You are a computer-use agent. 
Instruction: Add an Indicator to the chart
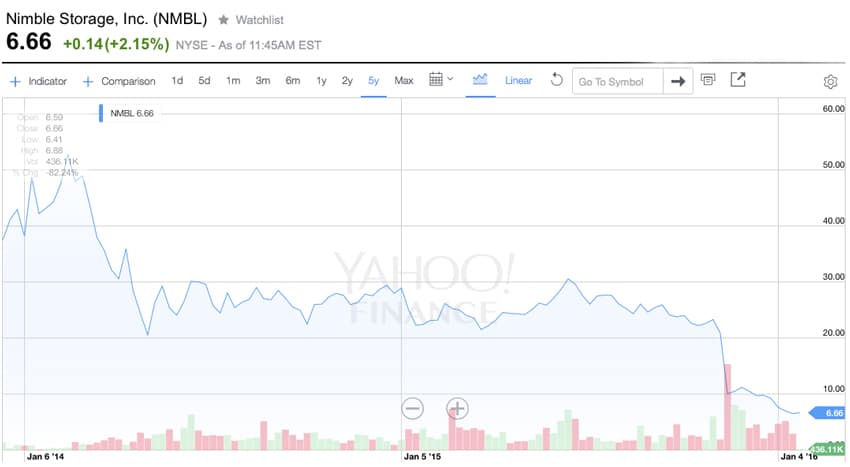pos(38,81)
